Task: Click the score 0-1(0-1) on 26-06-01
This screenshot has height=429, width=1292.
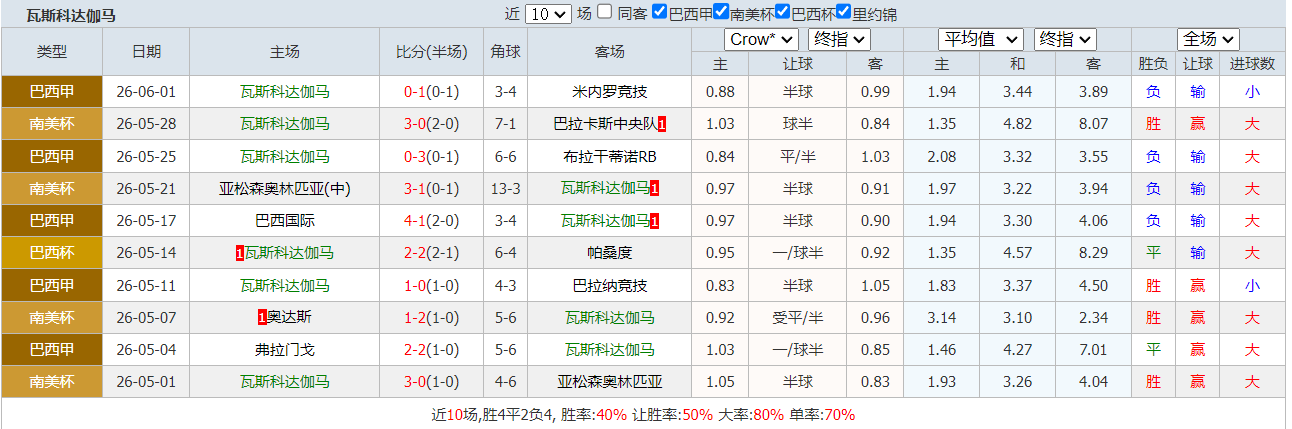Action: tap(432, 92)
